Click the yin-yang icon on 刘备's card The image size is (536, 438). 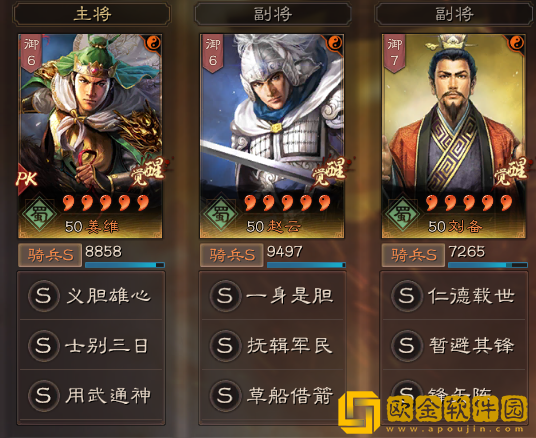(x=517, y=43)
